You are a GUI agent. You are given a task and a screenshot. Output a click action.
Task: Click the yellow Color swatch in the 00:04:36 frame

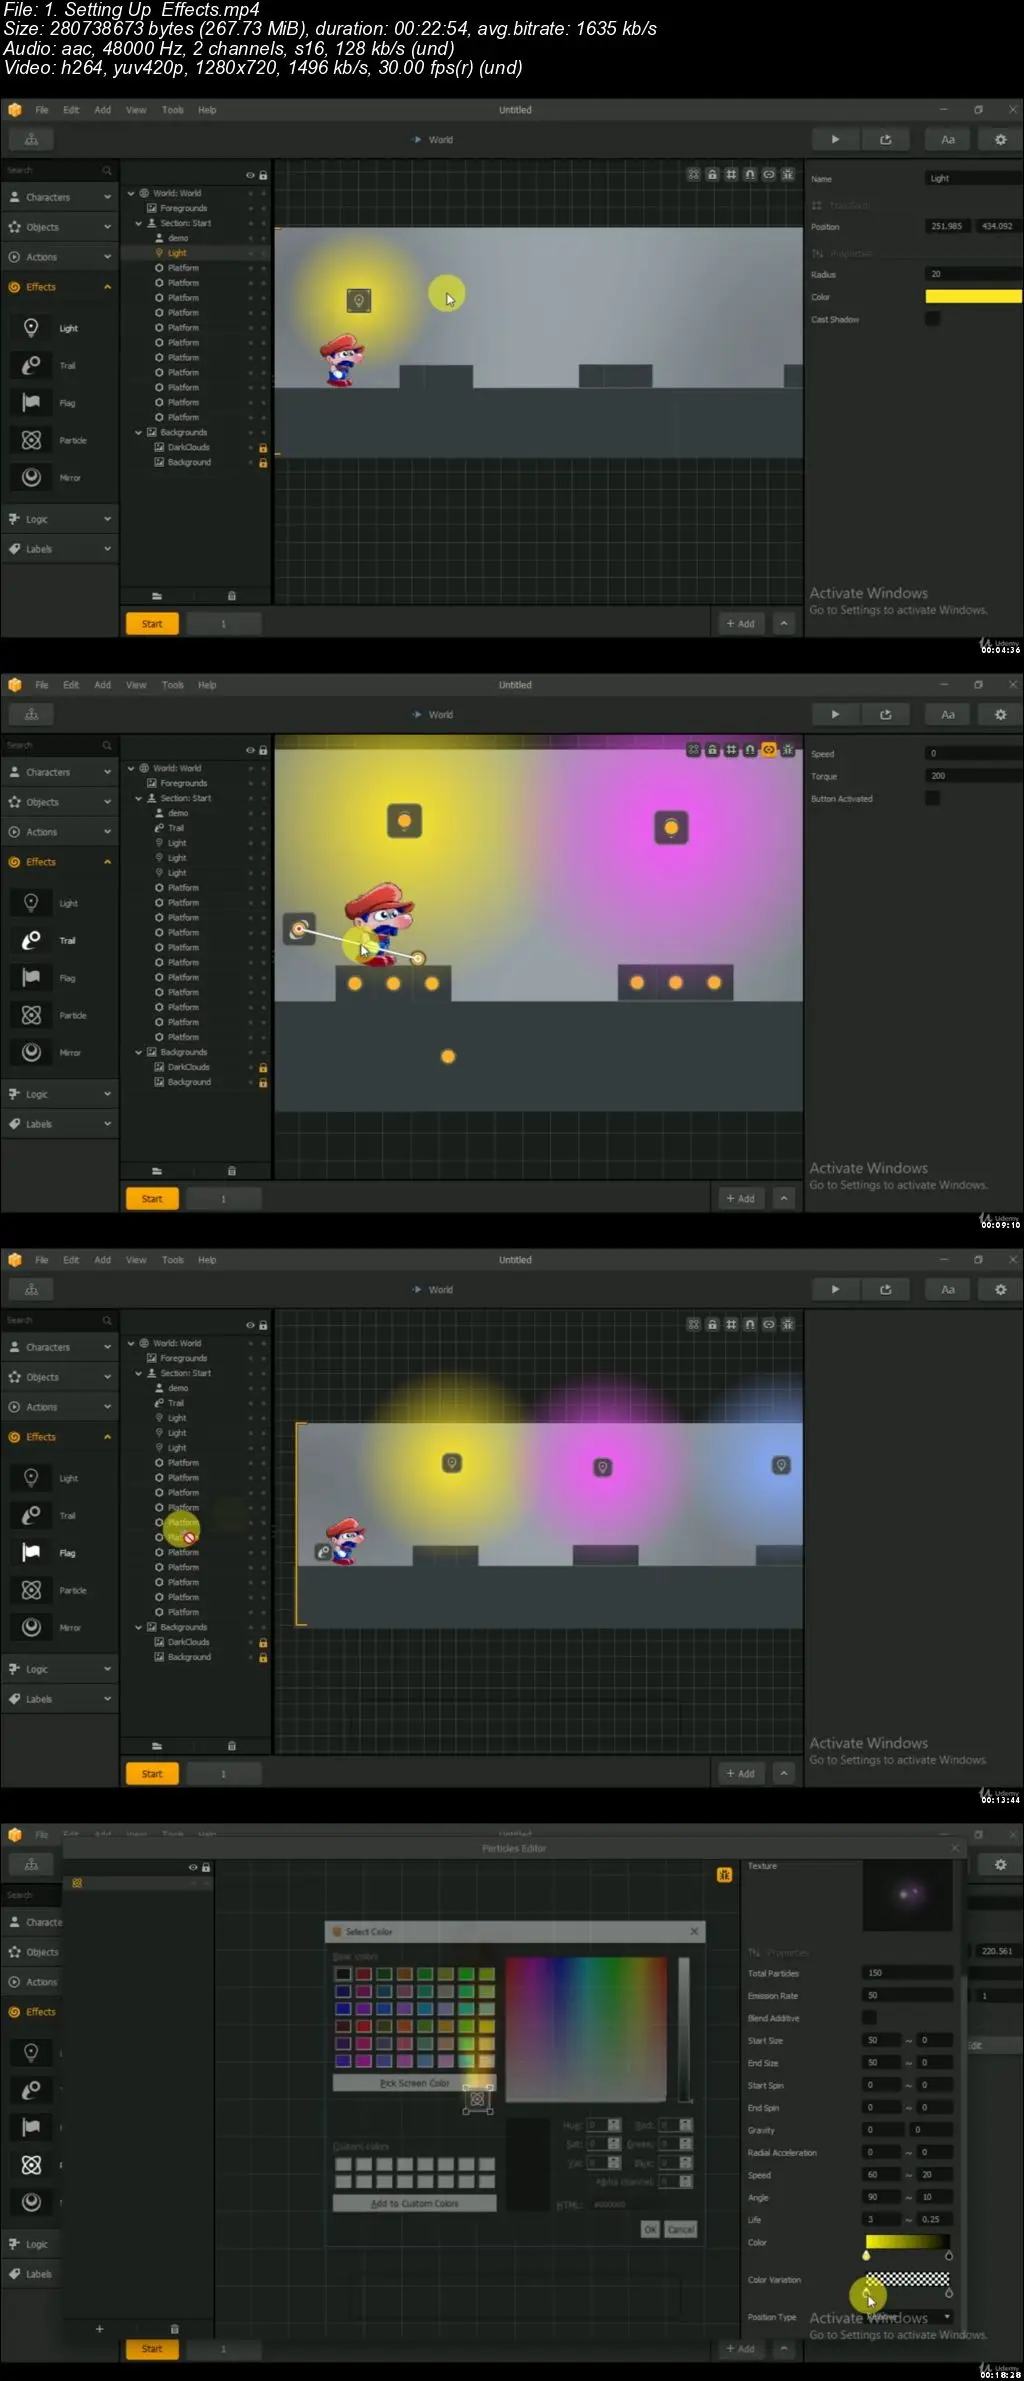click(x=973, y=296)
